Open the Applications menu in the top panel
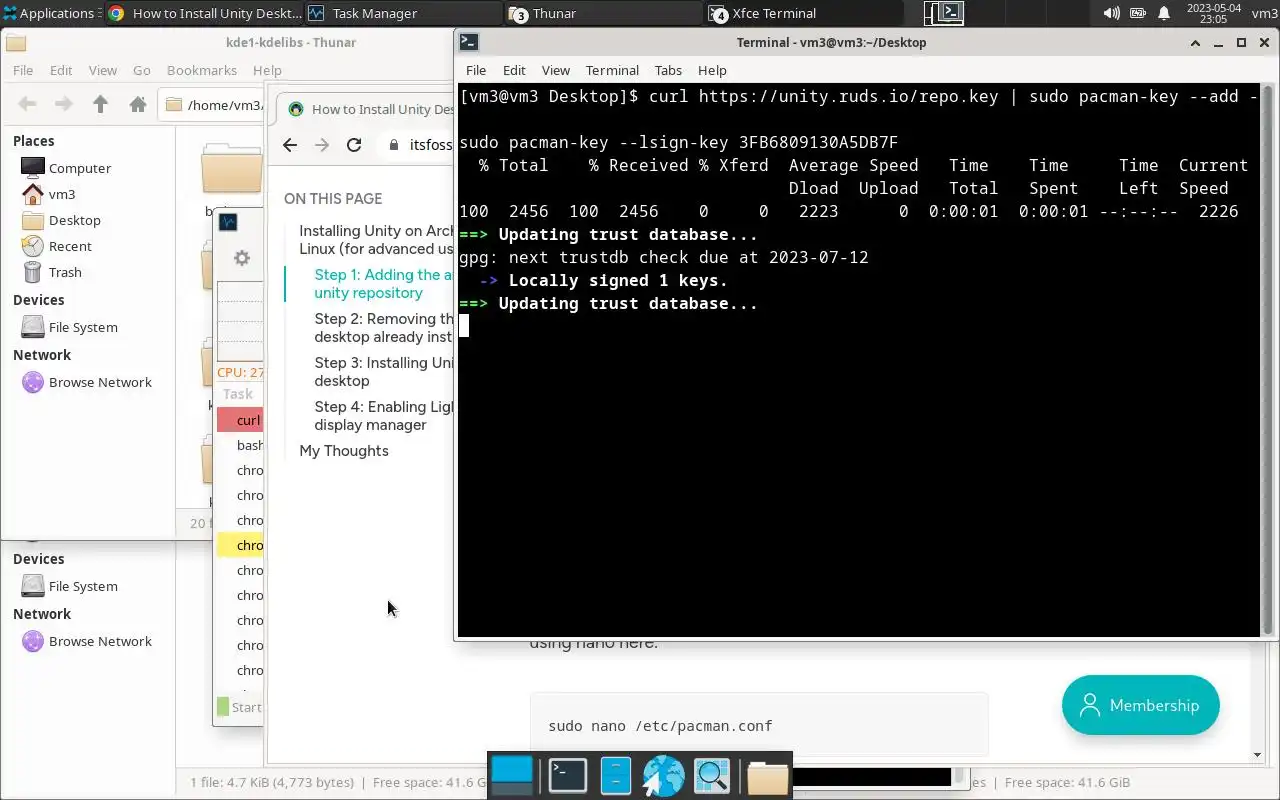The image size is (1280, 800). point(50,13)
